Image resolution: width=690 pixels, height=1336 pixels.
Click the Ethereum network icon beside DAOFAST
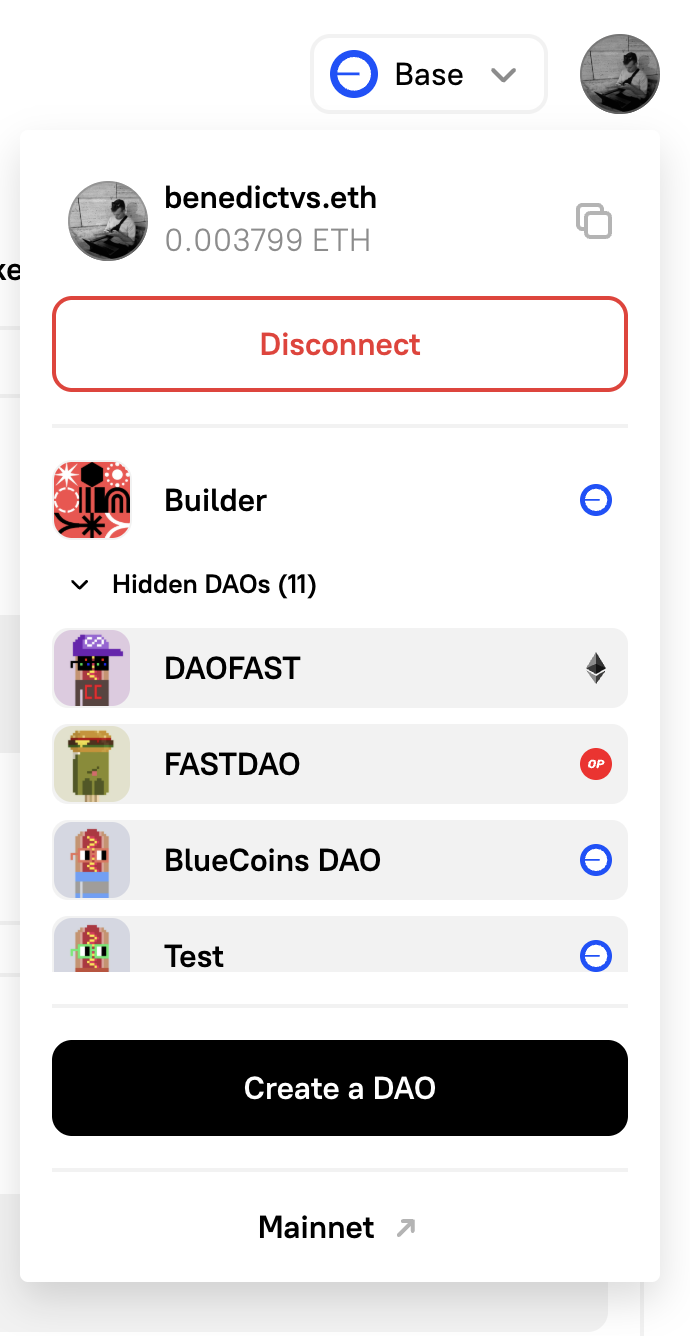(x=595, y=668)
